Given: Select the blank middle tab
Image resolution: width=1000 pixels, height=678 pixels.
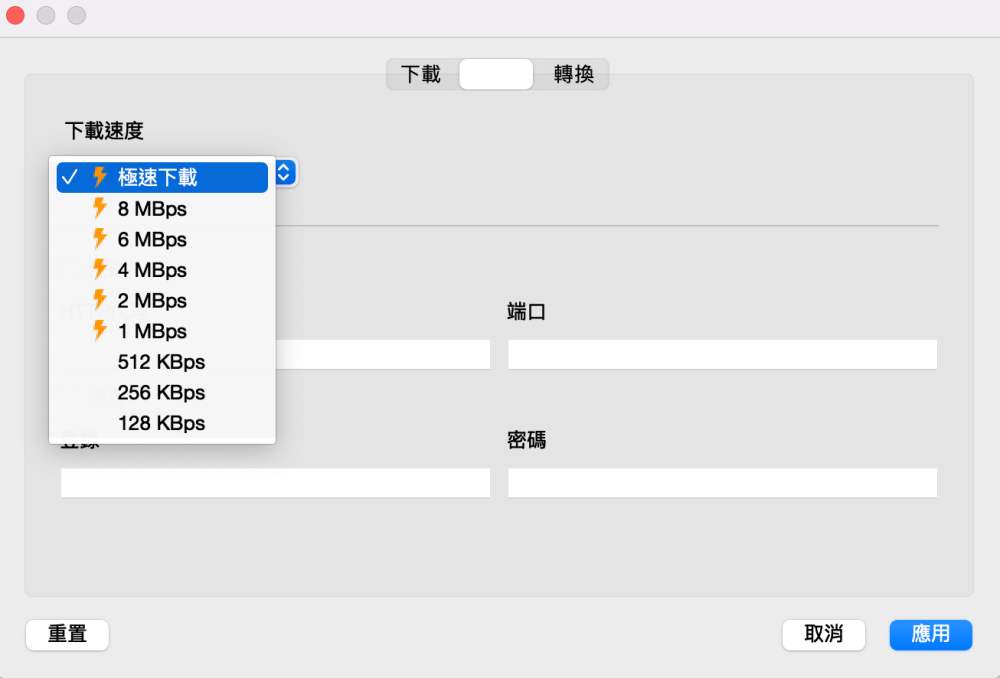Looking at the screenshot, I should click(496, 75).
